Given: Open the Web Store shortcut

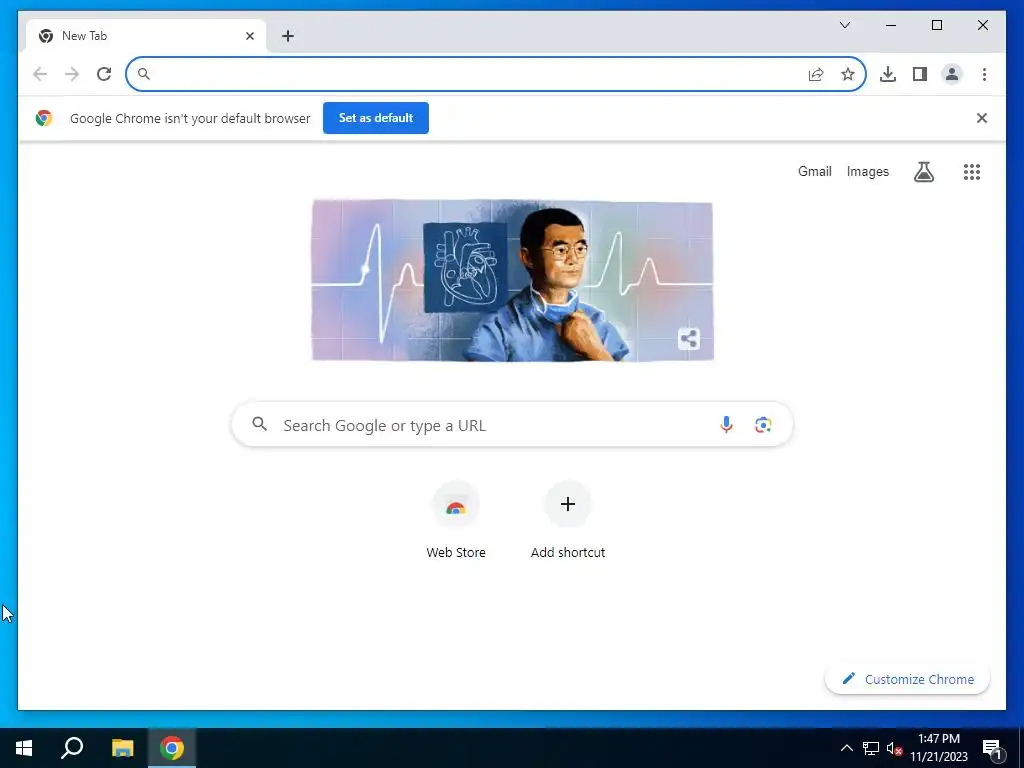Looking at the screenshot, I should point(456,520).
